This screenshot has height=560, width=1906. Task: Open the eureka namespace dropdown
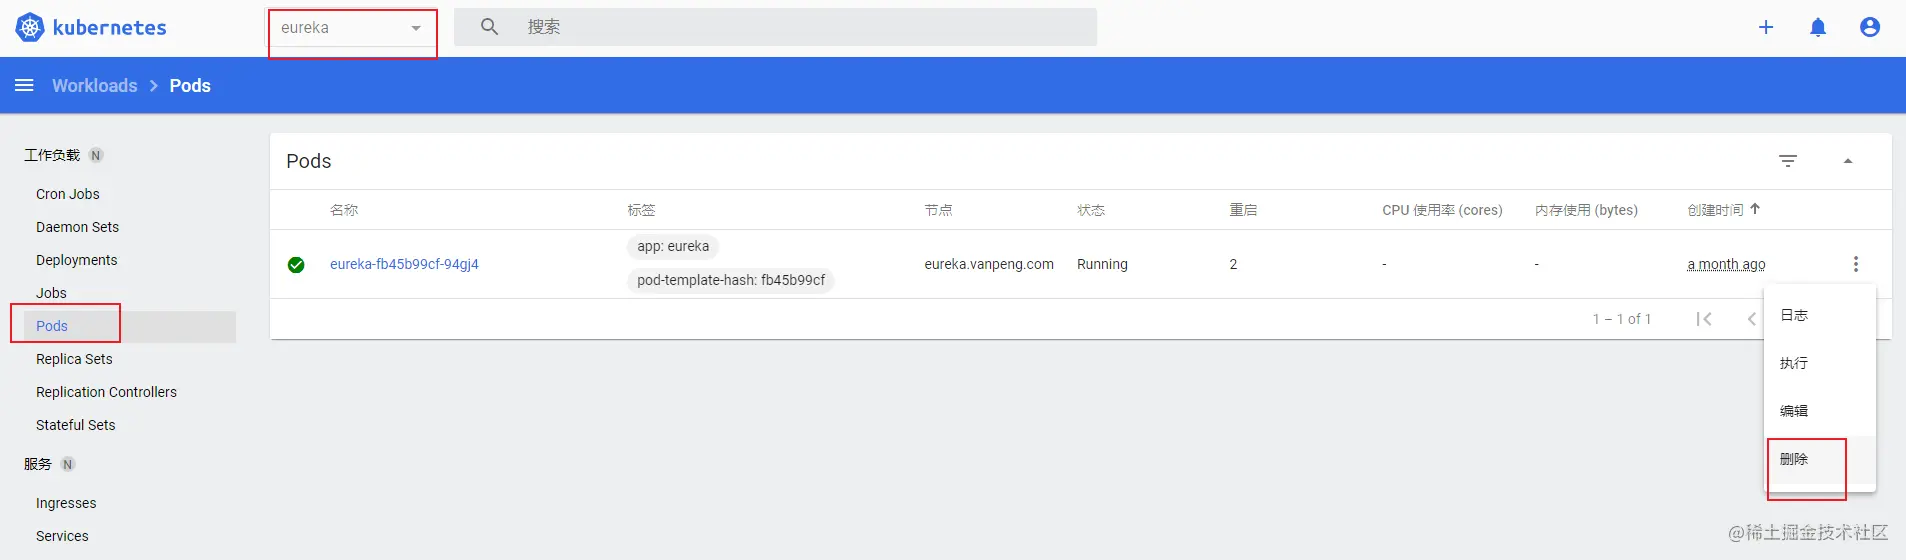coord(352,28)
